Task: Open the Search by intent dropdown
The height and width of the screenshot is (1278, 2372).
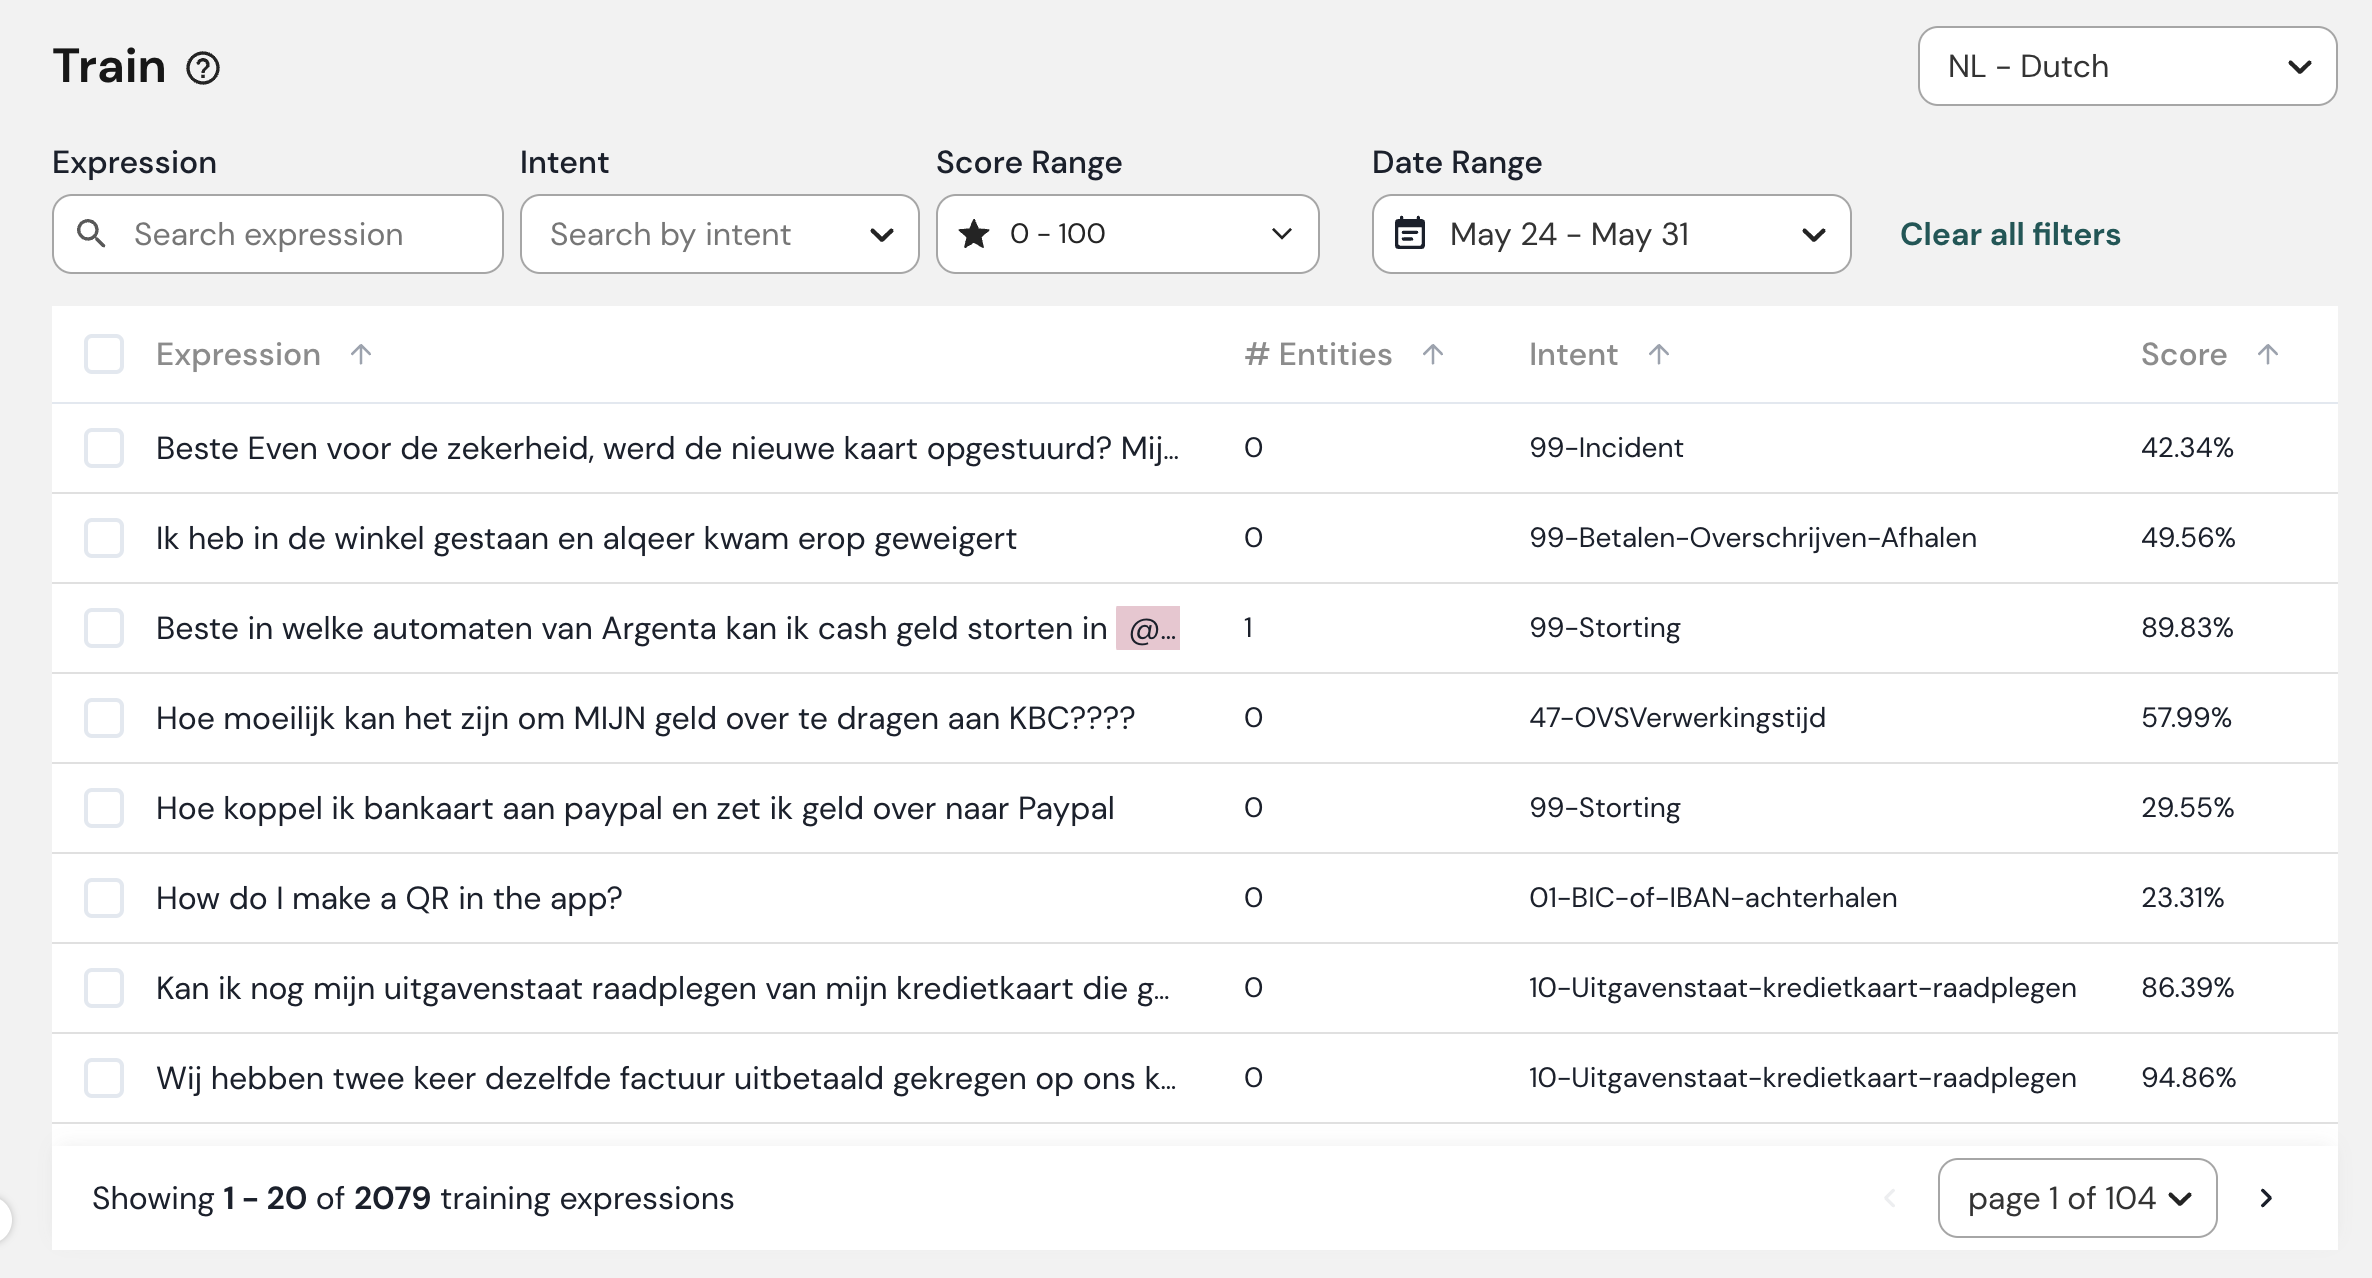Action: [x=719, y=234]
